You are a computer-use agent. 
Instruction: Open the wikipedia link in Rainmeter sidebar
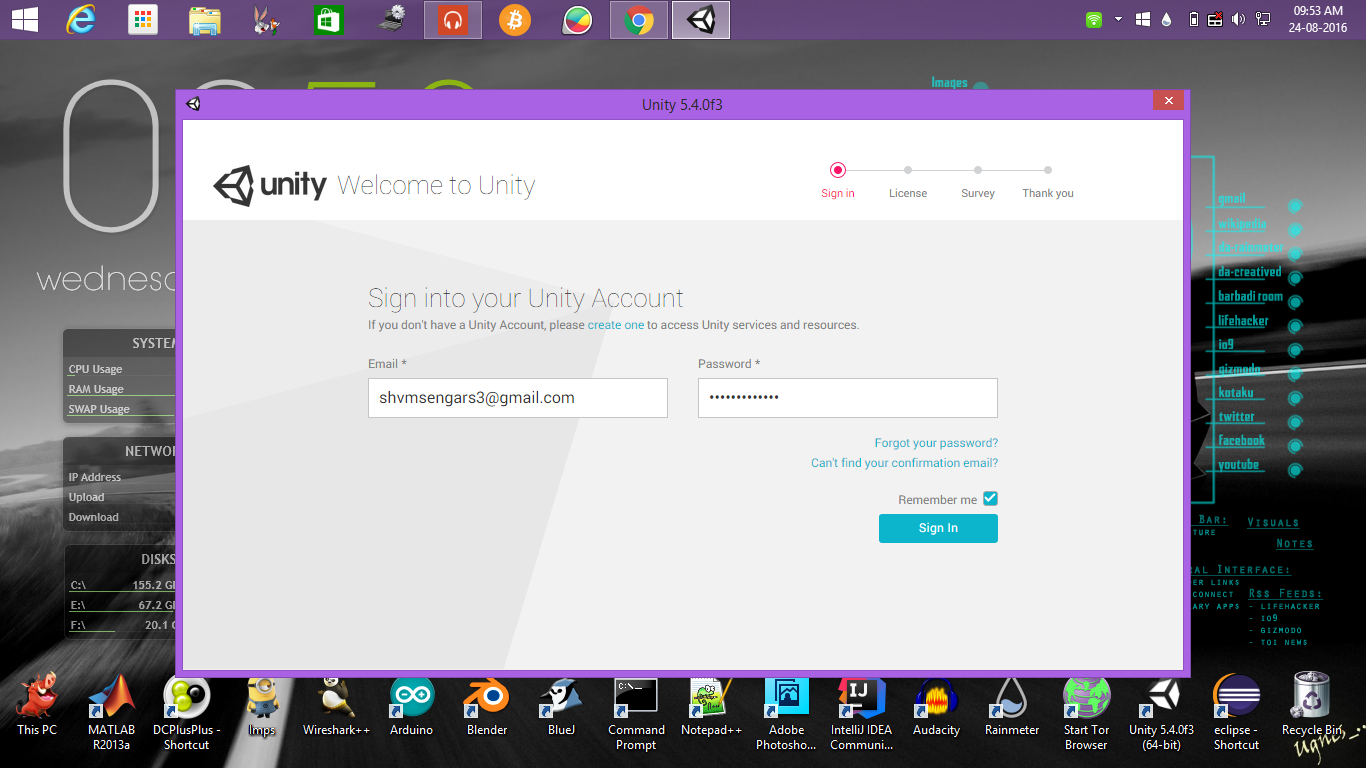[x=1242, y=224]
